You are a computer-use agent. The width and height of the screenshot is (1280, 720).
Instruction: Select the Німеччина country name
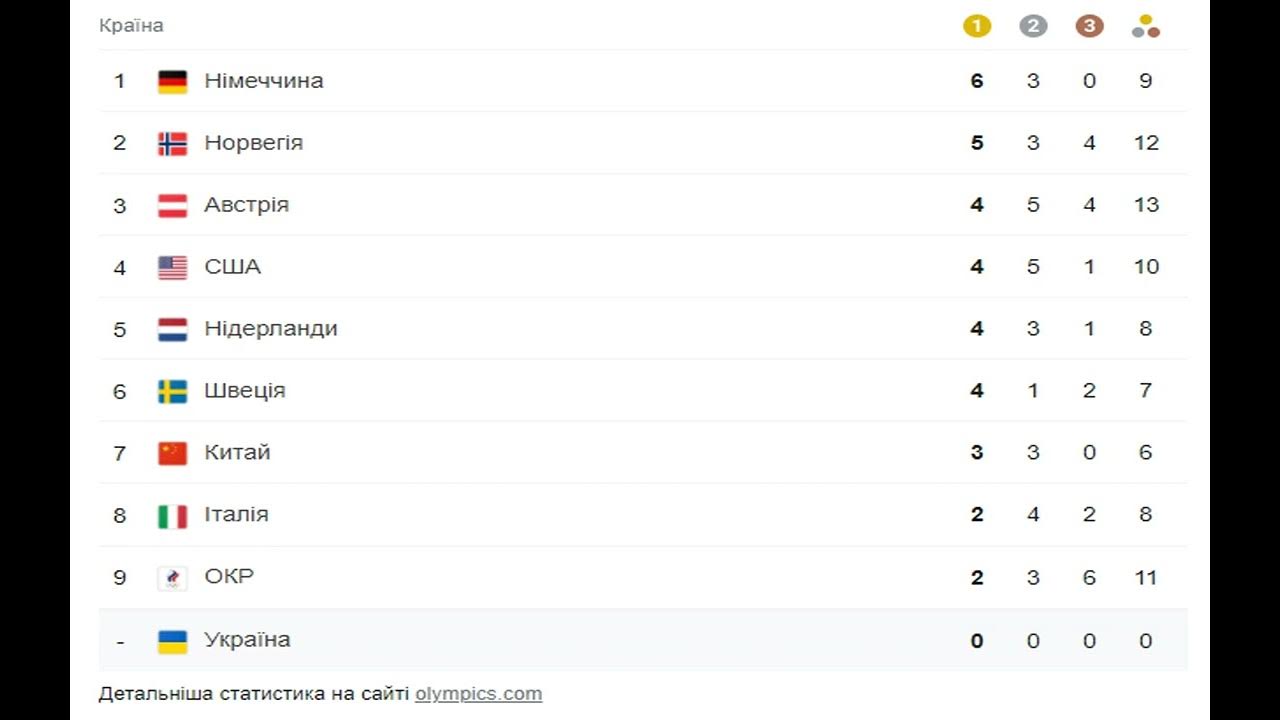(x=264, y=81)
